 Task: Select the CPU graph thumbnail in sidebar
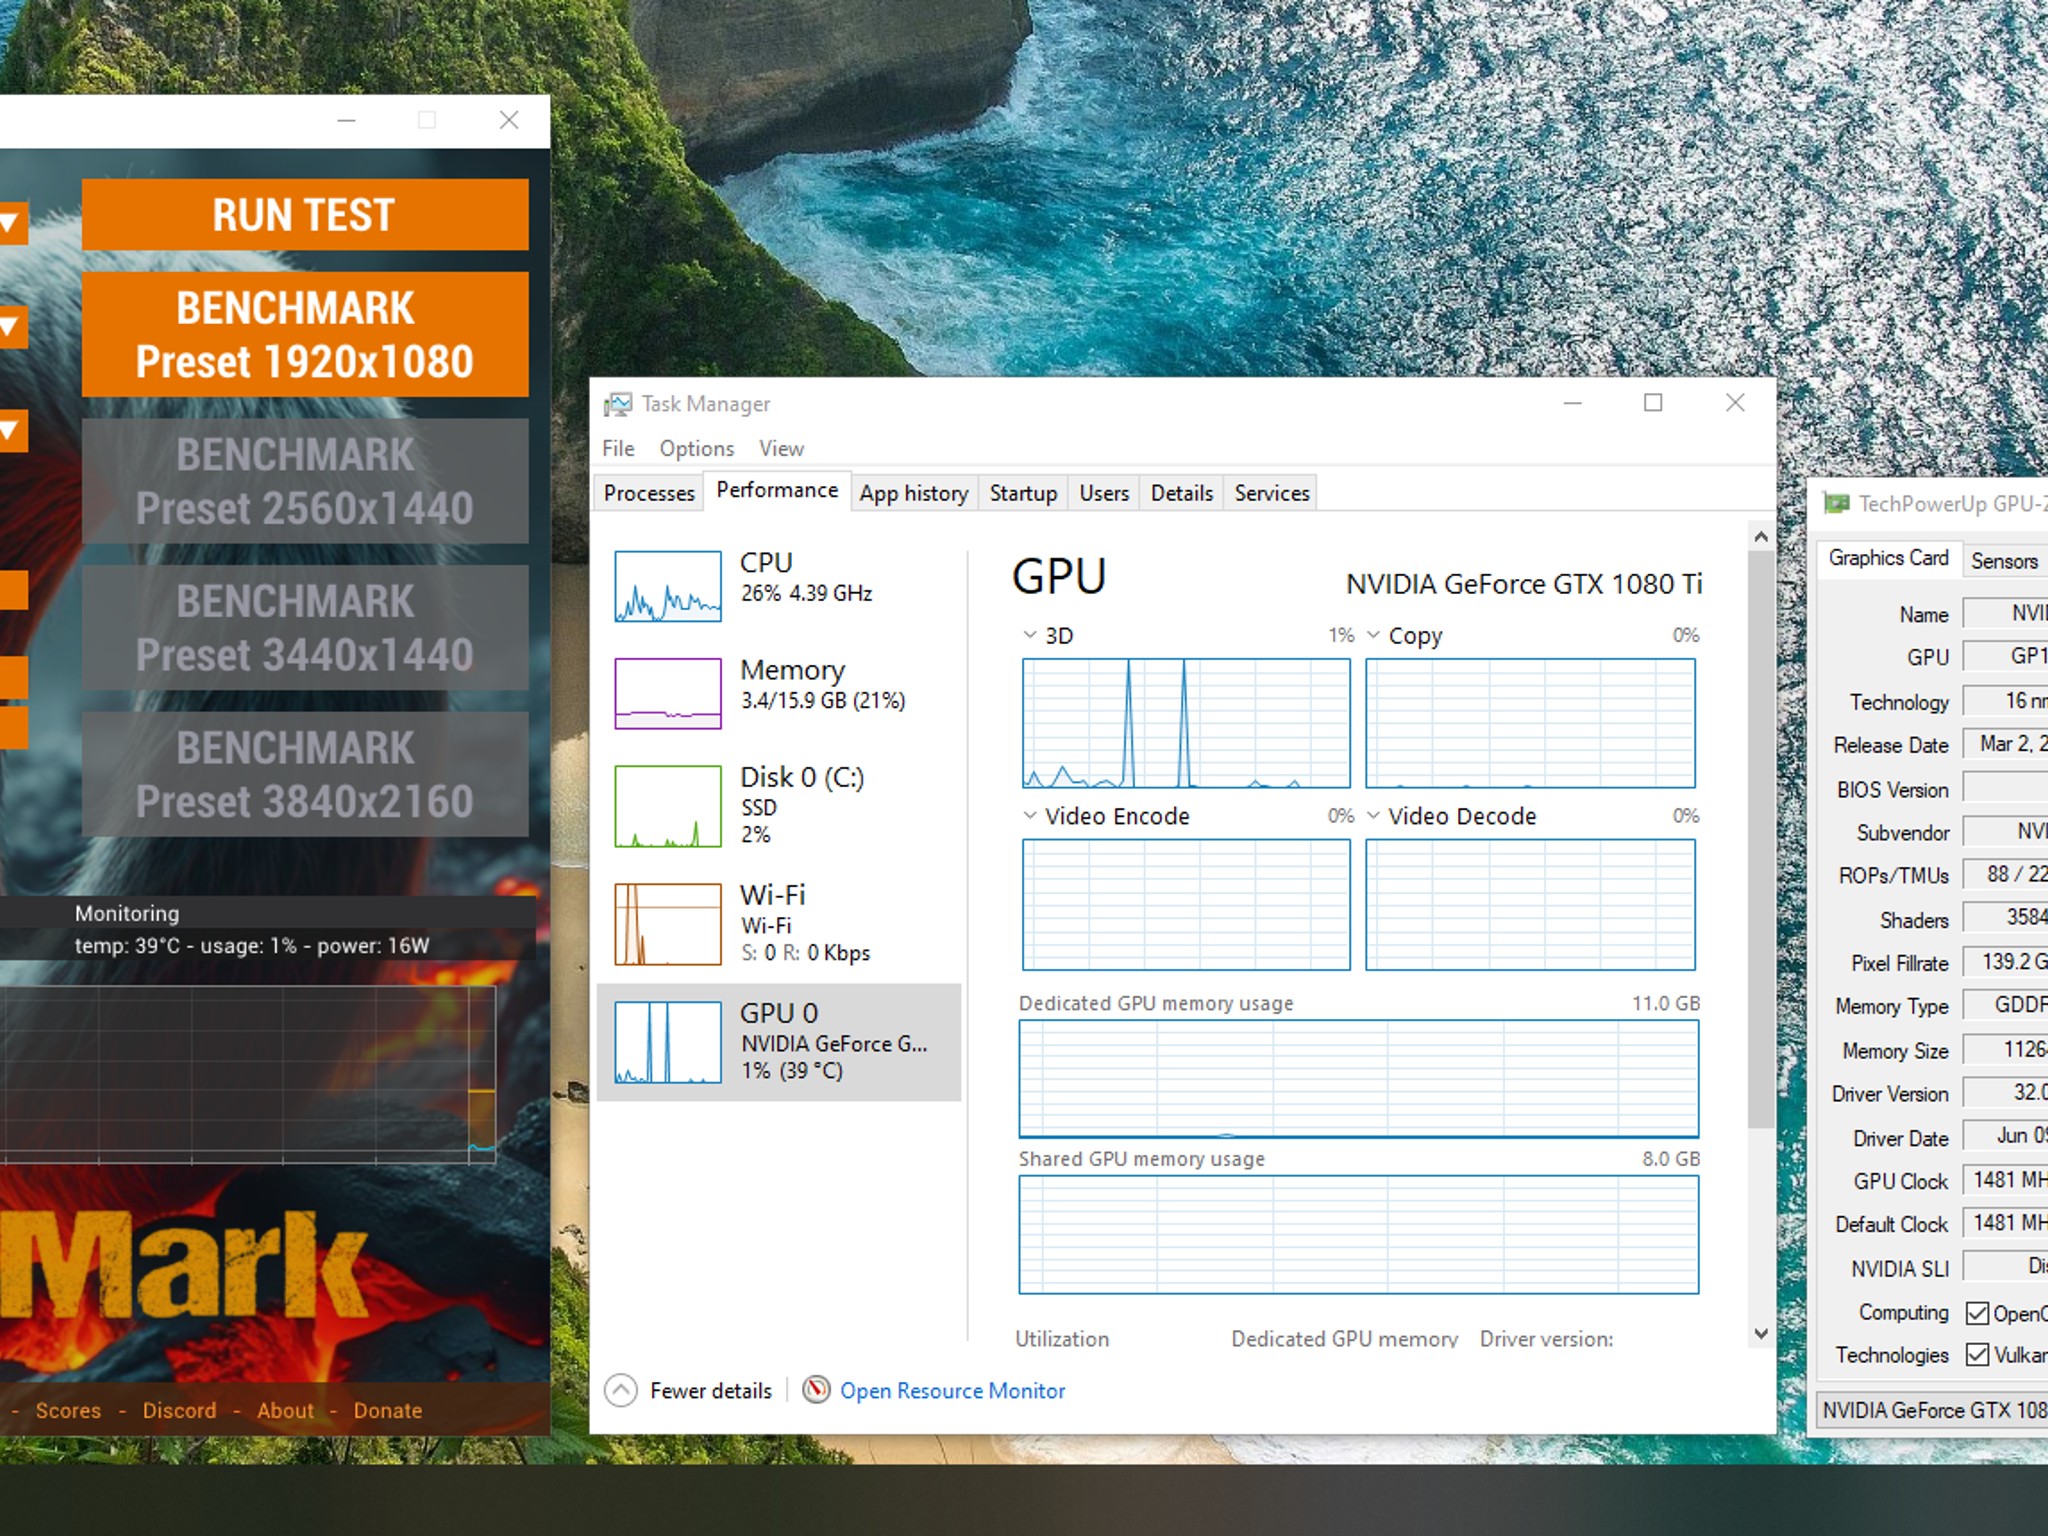pos(668,586)
